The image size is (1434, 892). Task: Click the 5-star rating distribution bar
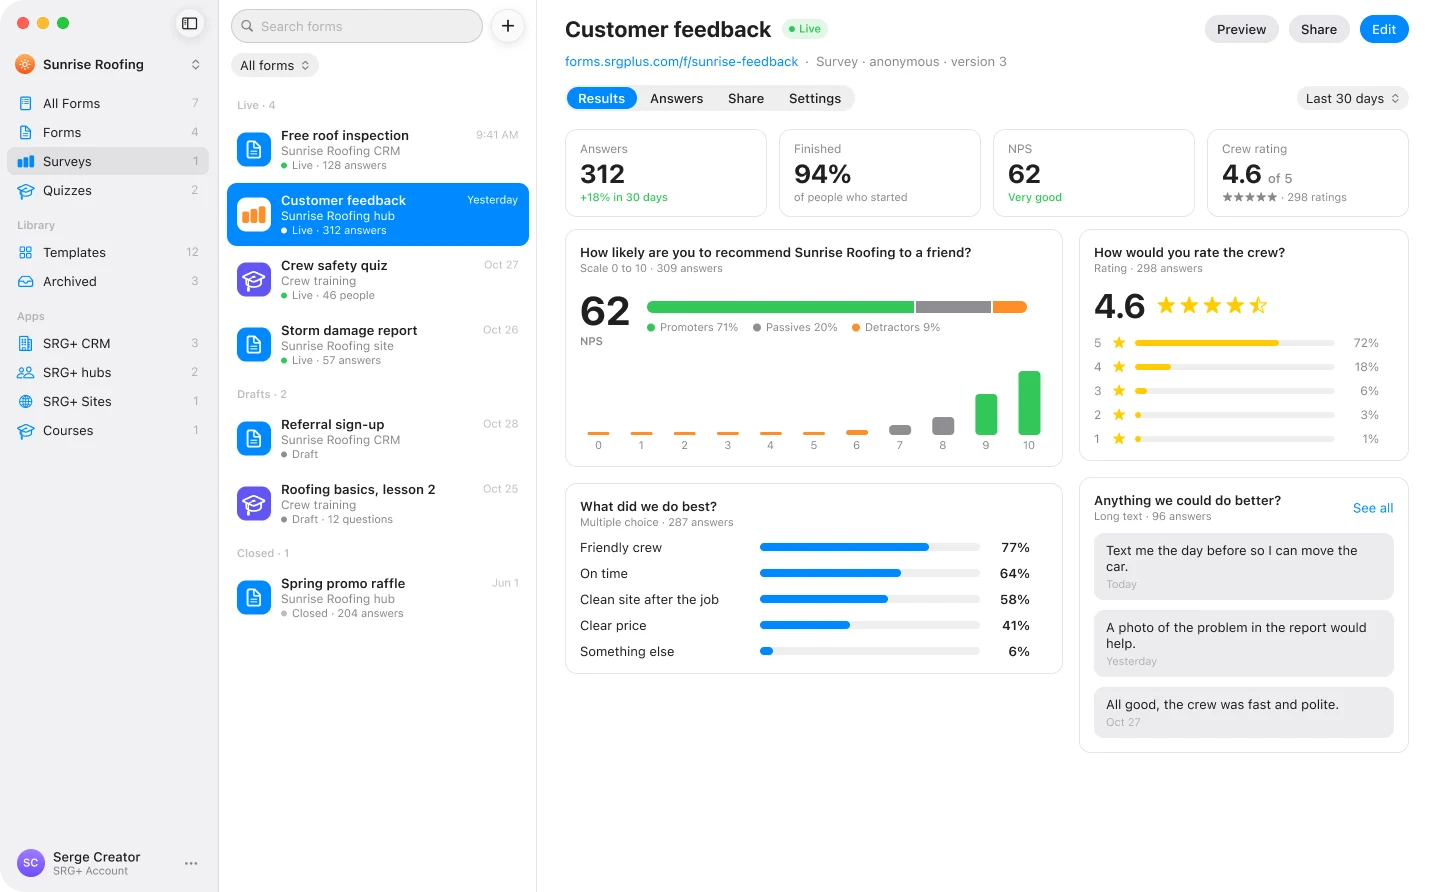[1235, 343]
